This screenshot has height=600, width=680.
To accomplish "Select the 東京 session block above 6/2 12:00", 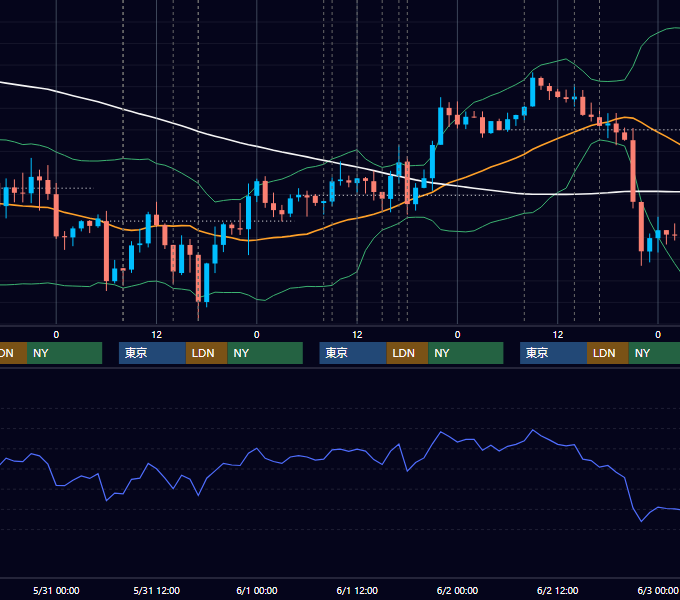I will 554,353.
